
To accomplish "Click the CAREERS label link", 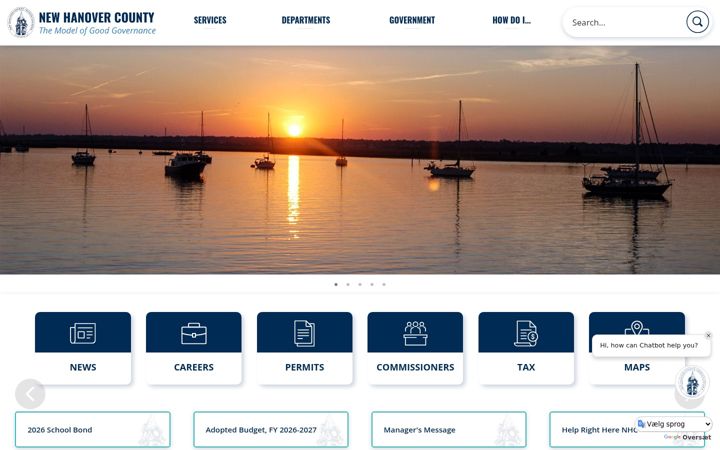I will coord(194,367).
